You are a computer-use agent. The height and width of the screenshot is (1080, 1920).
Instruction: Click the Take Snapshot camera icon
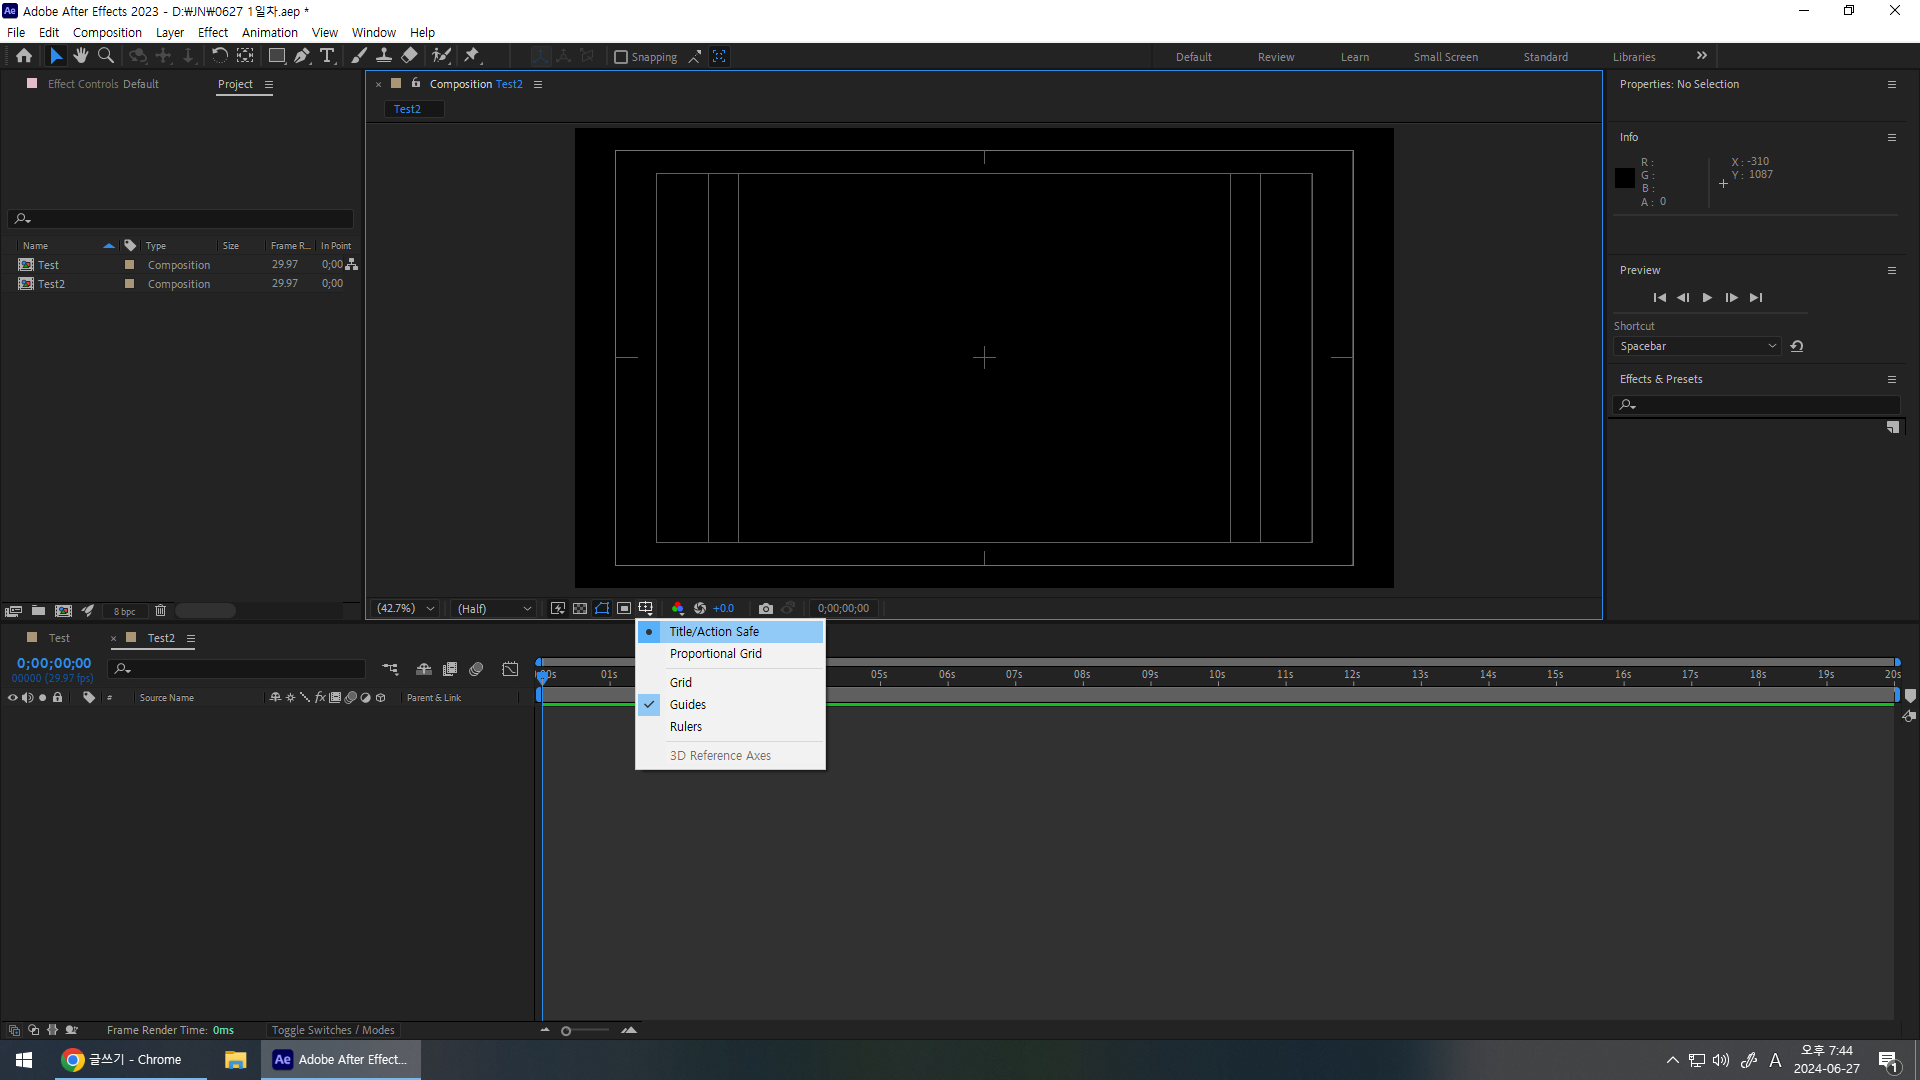[x=766, y=608]
